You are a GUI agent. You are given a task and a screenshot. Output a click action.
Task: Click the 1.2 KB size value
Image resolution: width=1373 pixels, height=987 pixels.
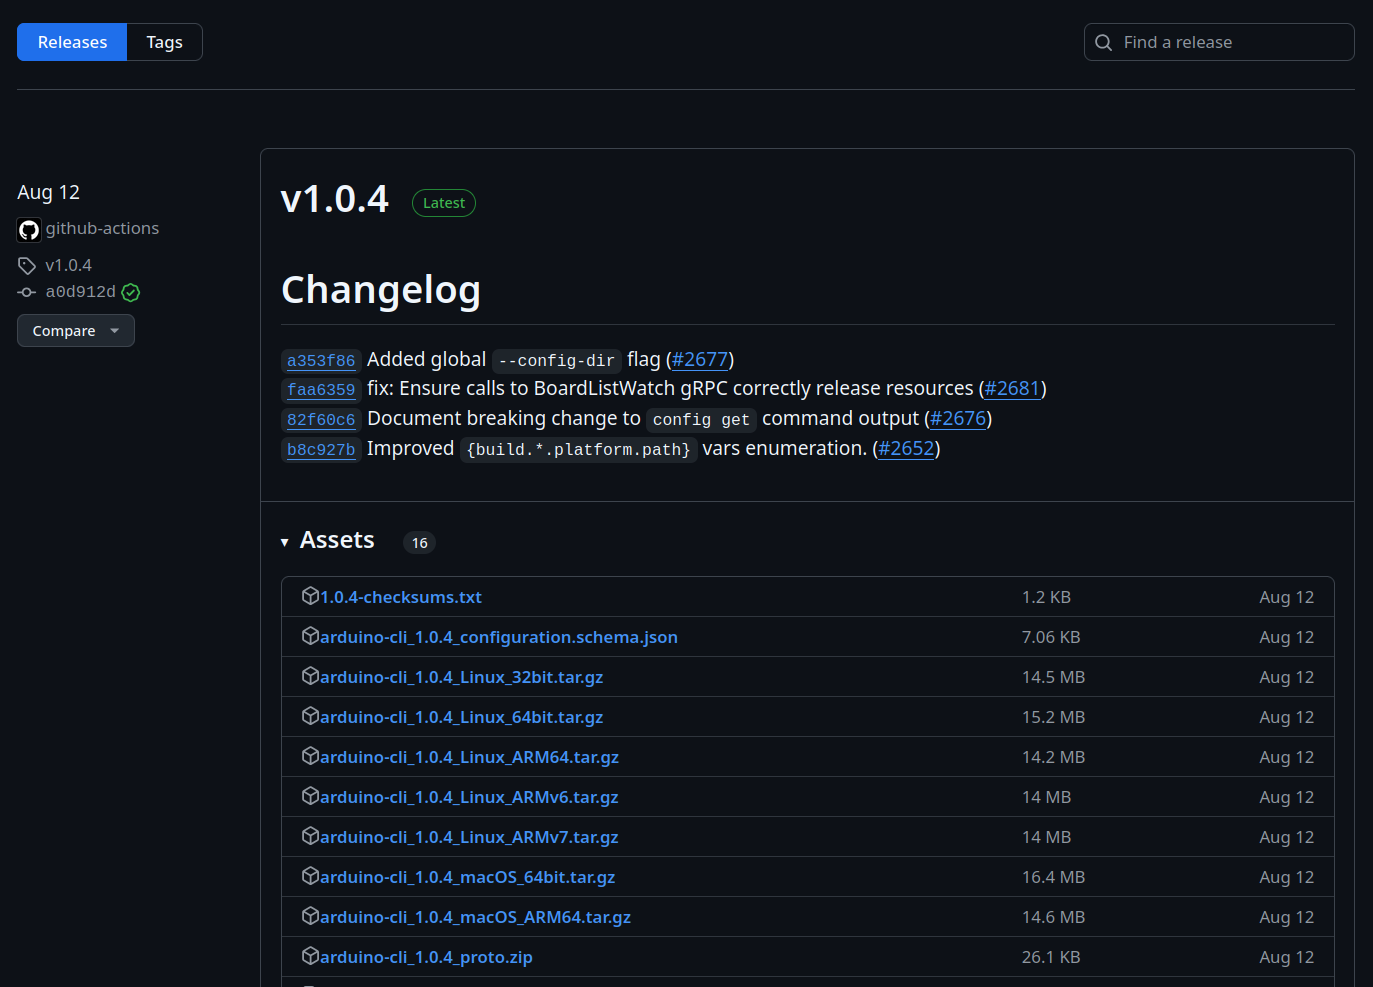coord(1046,597)
